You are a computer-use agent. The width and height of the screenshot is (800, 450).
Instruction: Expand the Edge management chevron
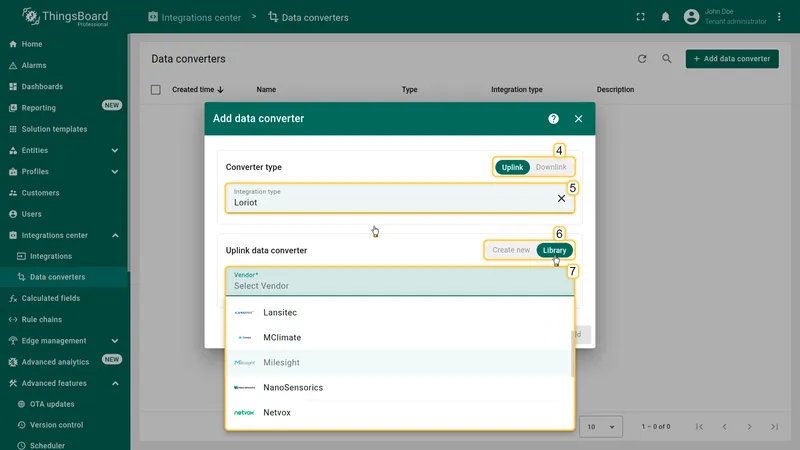click(115, 341)
